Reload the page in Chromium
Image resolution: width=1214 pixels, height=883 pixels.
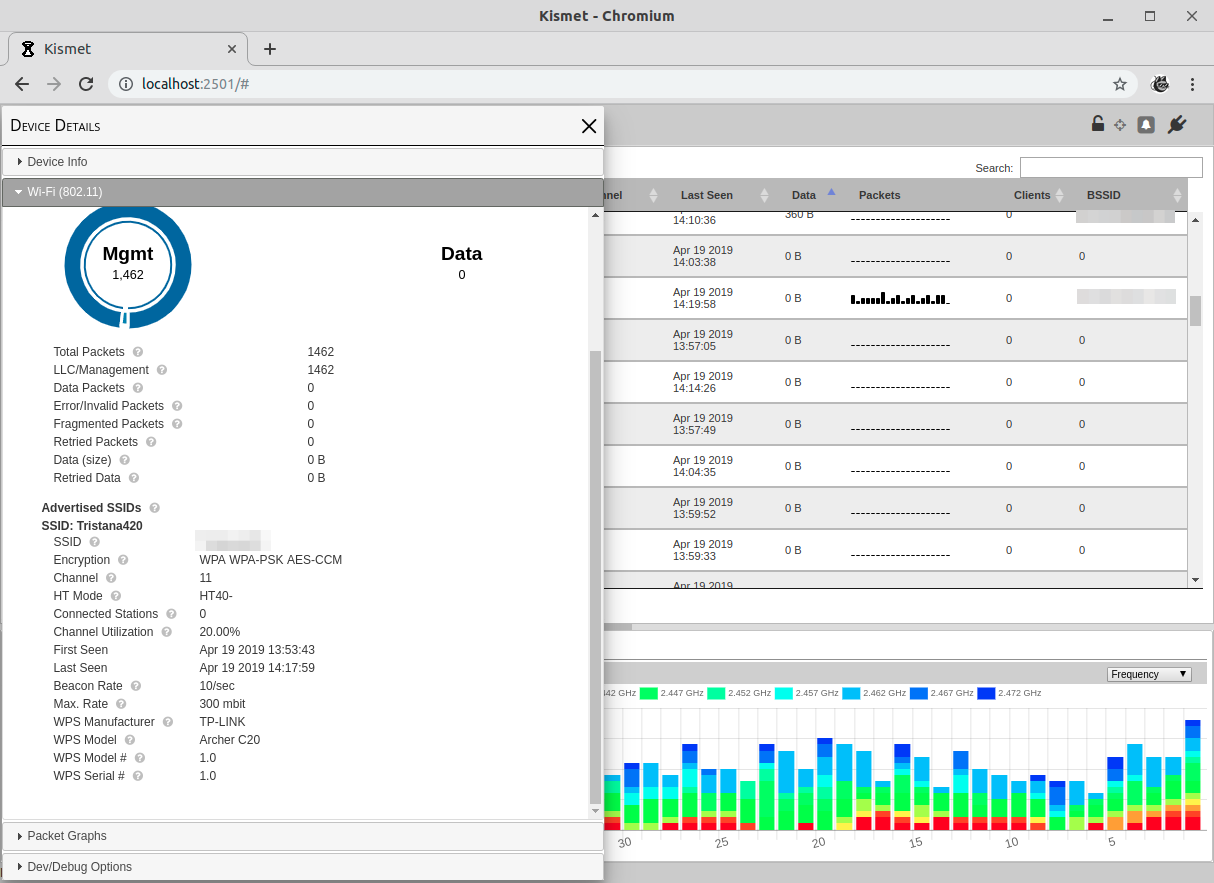point(86,84)
